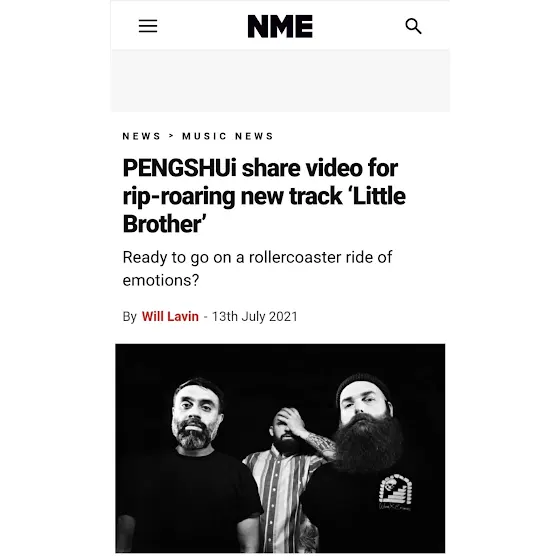Open the band photo thumbnail
Image resolution: width=560 pixels, height=560 pixels.
280,448
